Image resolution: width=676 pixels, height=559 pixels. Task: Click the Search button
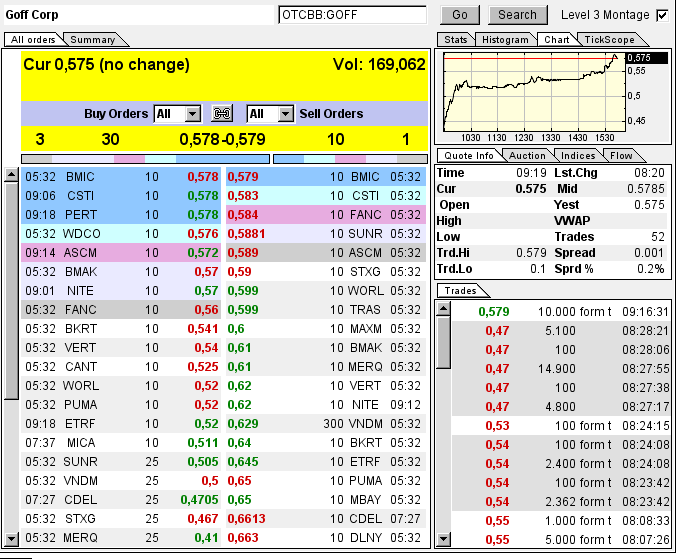pos(517,15)
